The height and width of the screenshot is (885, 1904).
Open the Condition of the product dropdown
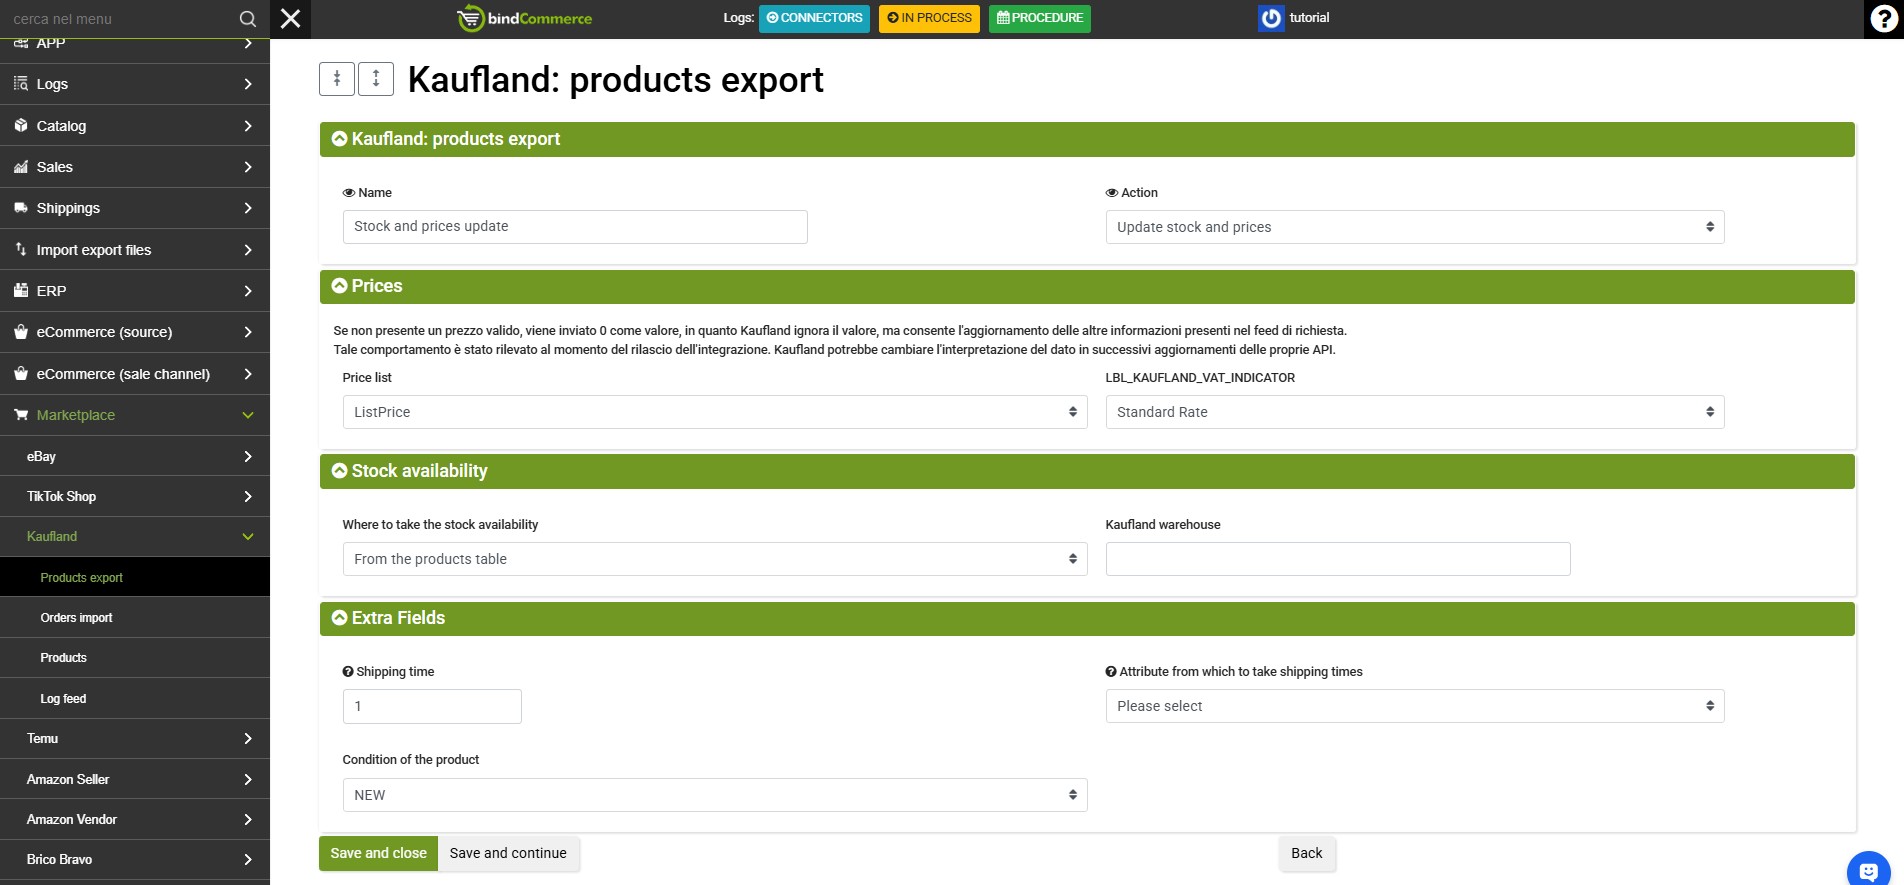coord(715,795)
